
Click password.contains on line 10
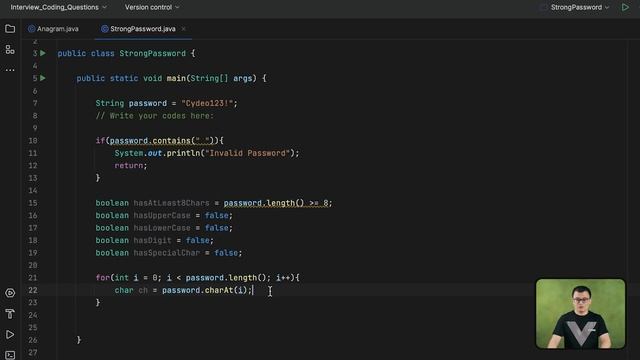pyautogui.click(x=150, y=141)
